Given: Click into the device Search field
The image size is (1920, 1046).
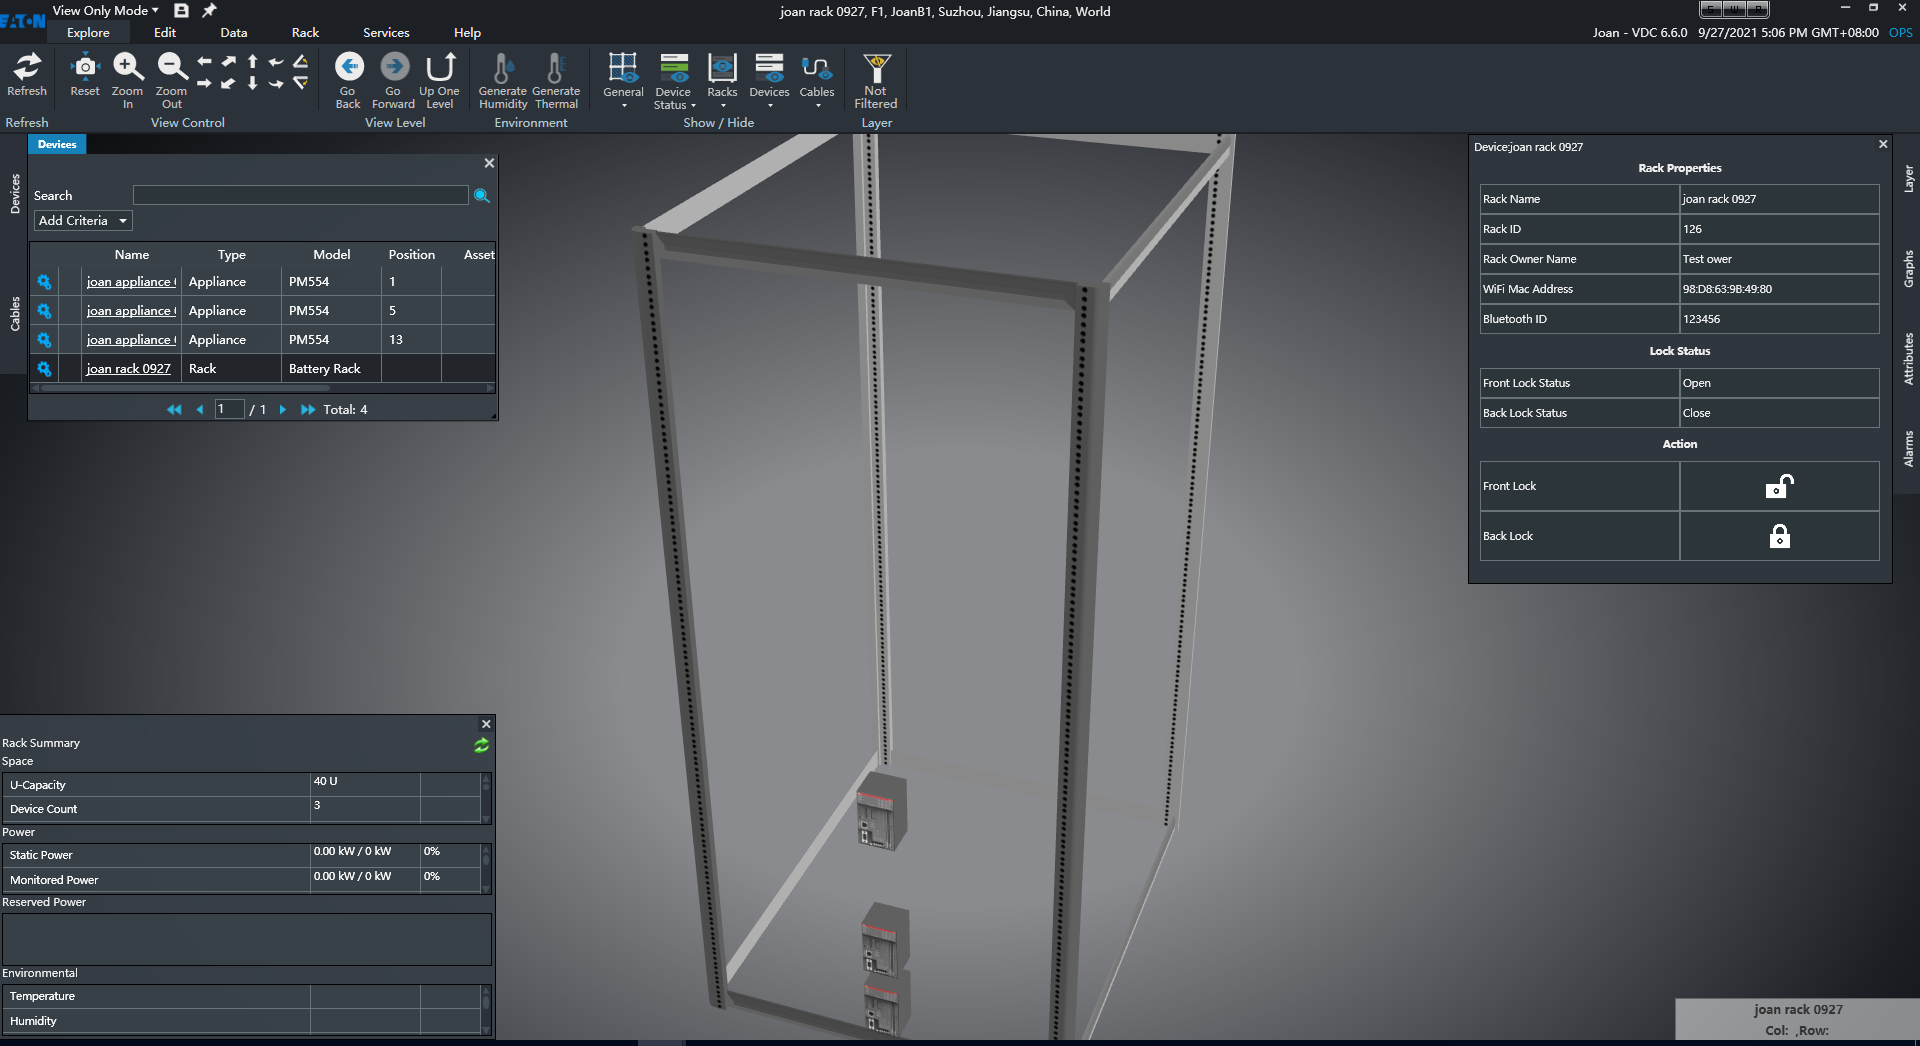Looking at the screenshot, I should [300, 196].
